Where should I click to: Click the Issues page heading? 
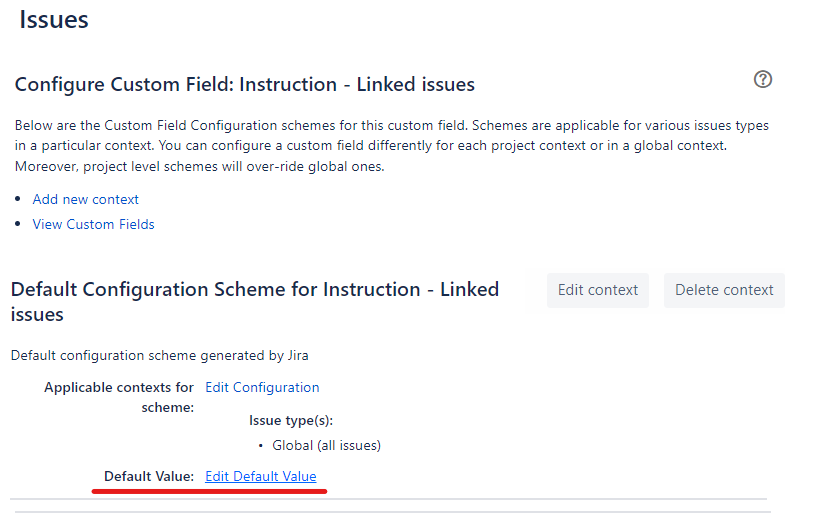point(54,19)
